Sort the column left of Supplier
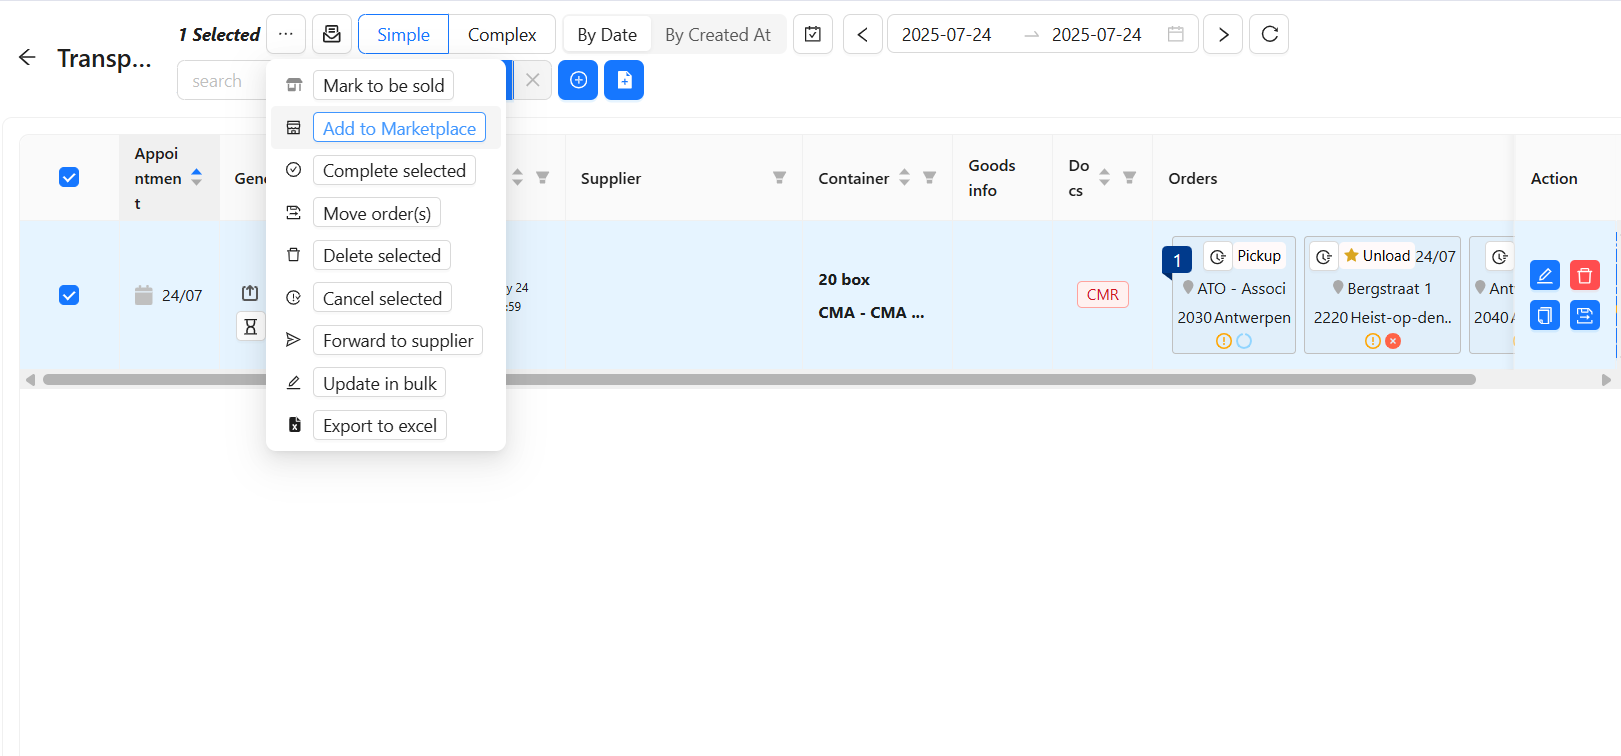1621x756 pixels. [x=517, y=177]
